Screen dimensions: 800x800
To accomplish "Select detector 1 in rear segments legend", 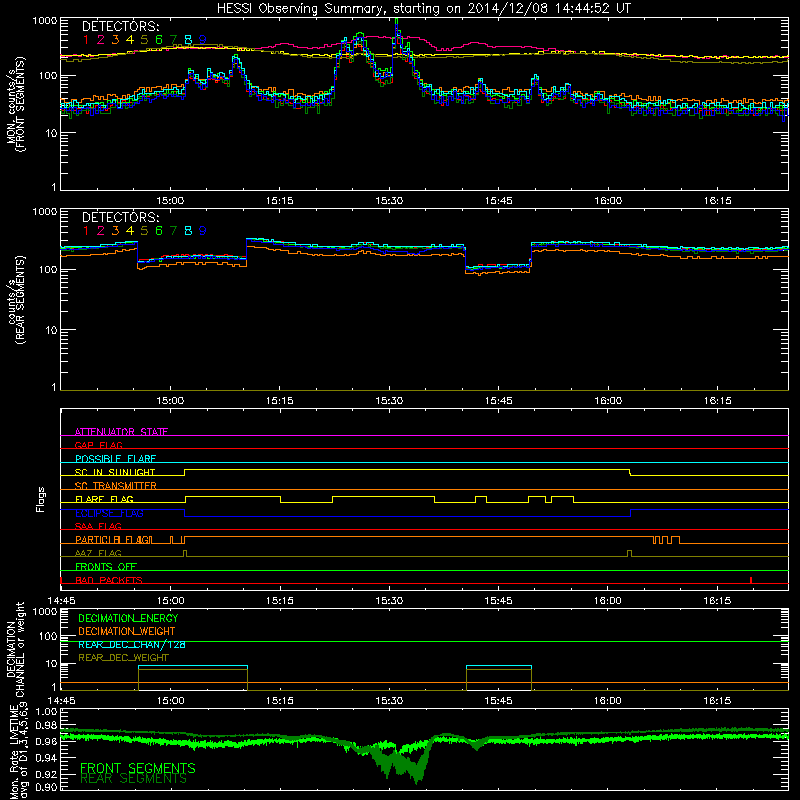I will click(x=86, y=231).
